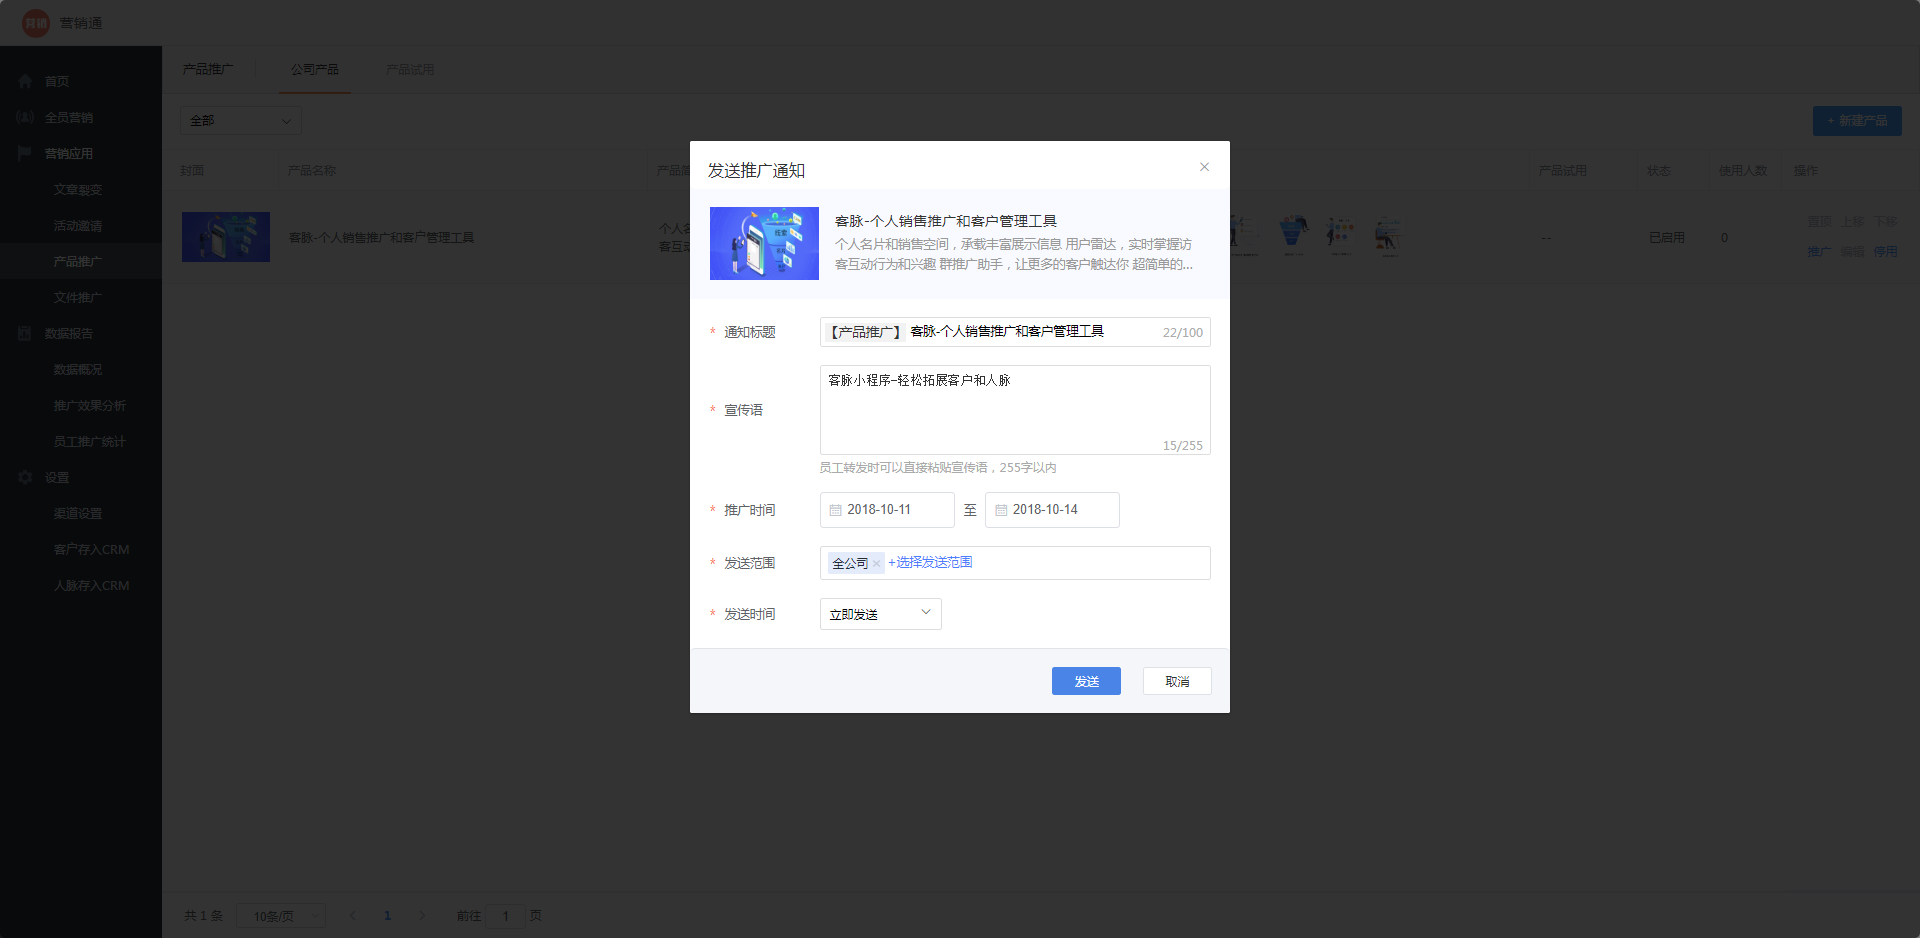The image size is (1920, 938).
Task: Go to previous page arrow
Action: tap(352, 916)
